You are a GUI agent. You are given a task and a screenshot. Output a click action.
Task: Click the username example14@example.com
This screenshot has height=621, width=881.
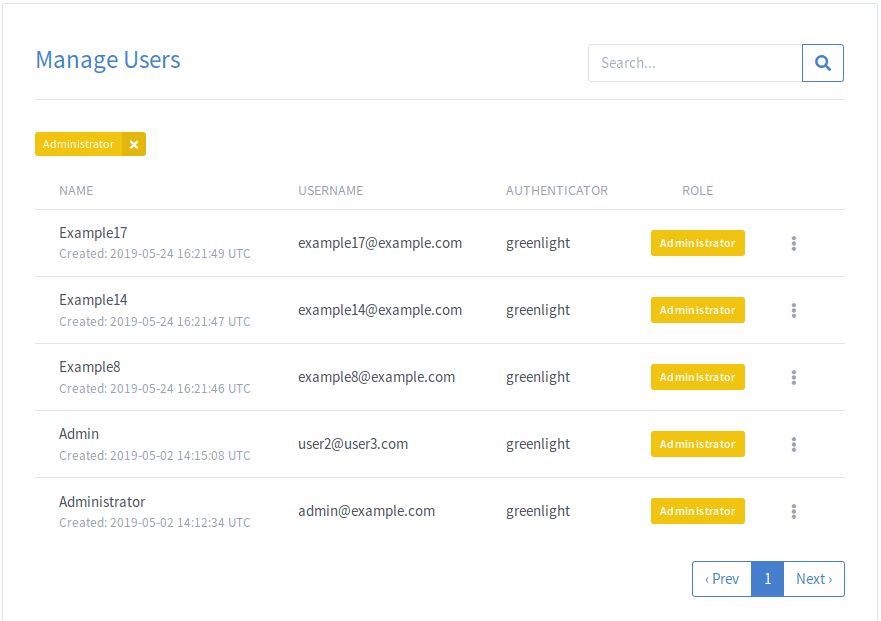point(380,310)
